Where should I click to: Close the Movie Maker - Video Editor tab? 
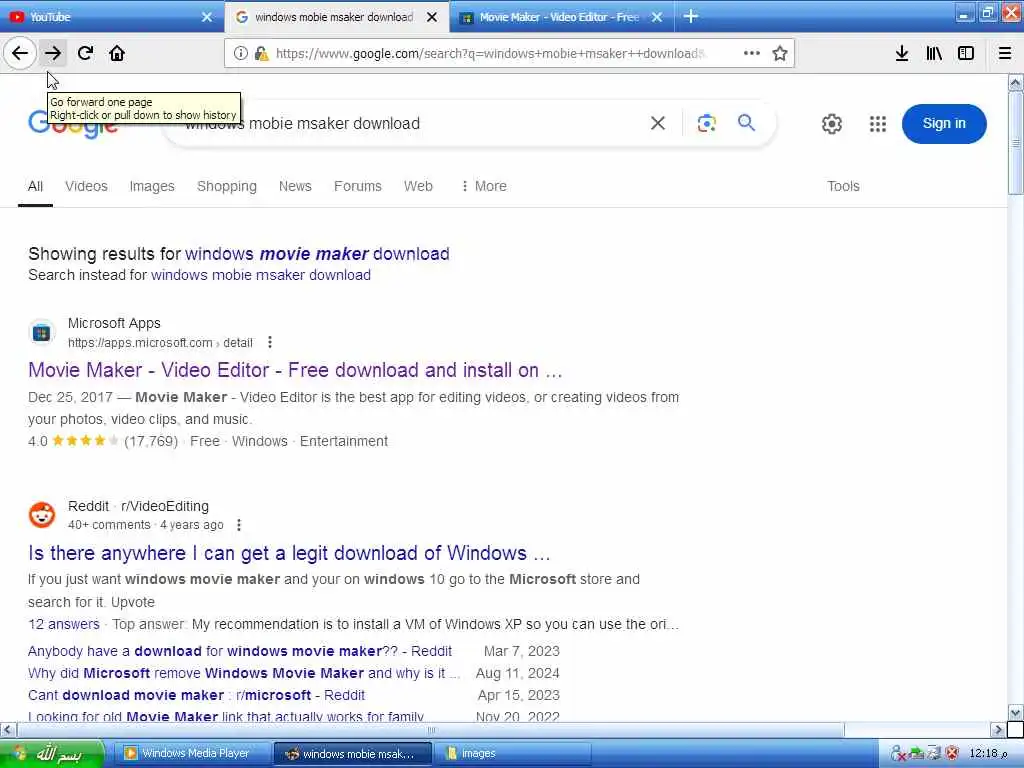point(658,17)
